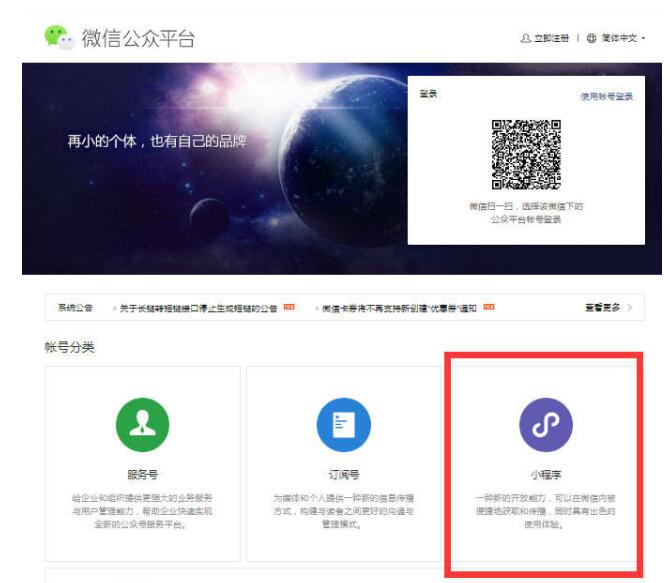Click the 帐号分类 section heading
The width and height of the screenshot is (670, 583).
tap(70, 347)
